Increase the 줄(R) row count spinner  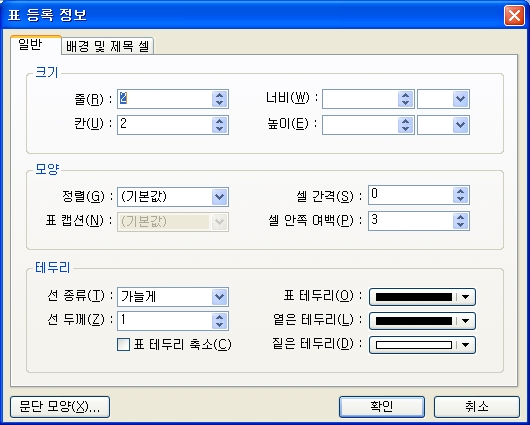click(220, 95)
